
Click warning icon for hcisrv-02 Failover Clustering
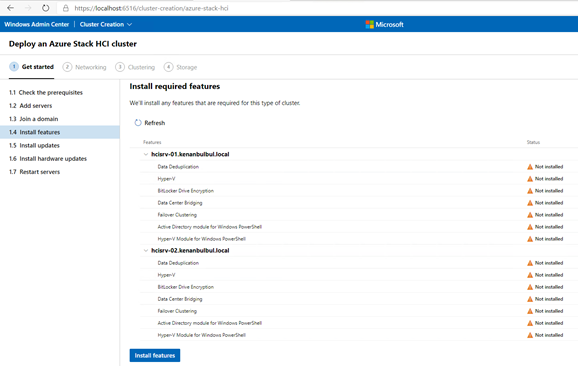click(530, 311)
